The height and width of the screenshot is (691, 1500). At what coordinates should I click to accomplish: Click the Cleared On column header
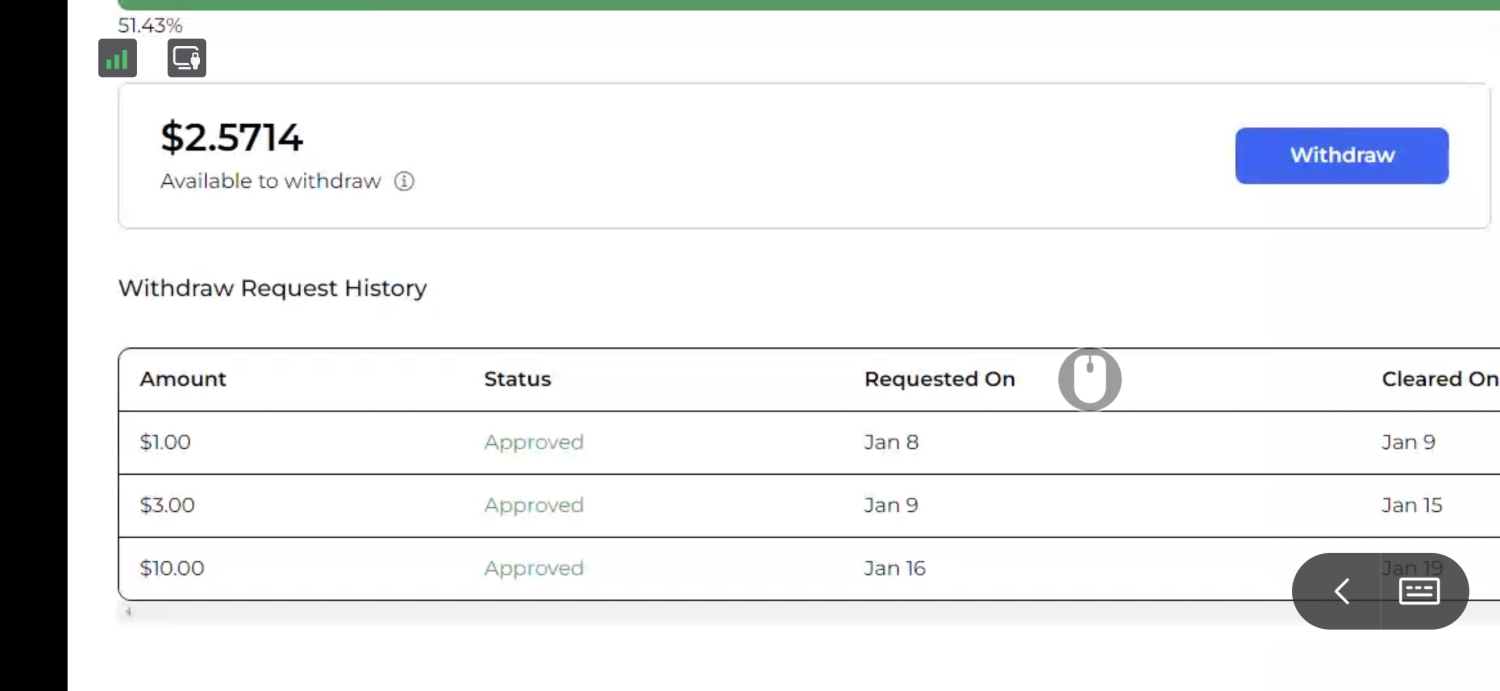1438,379
